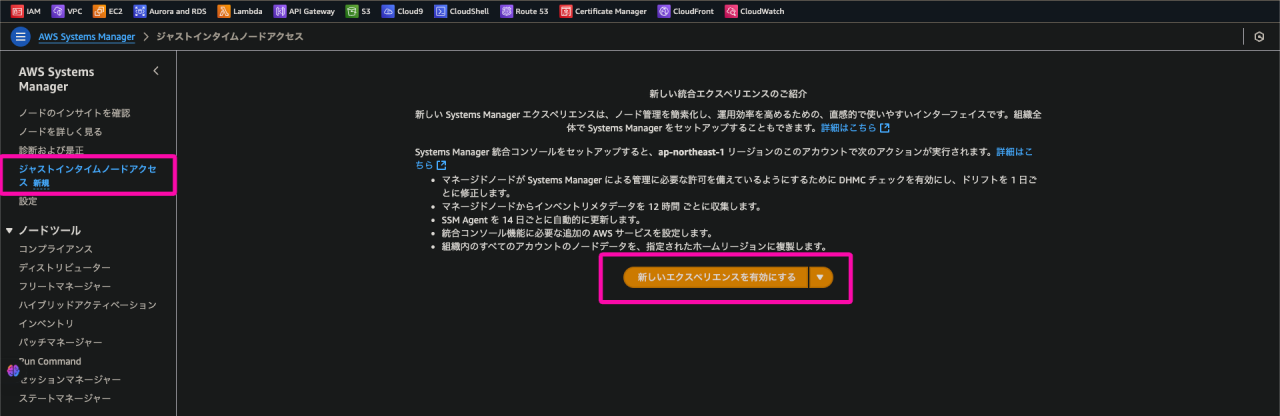1280x416 pixels.
Task: Open ハイブリッドアクティベーション in sidebar
Action: coord(87,304)
